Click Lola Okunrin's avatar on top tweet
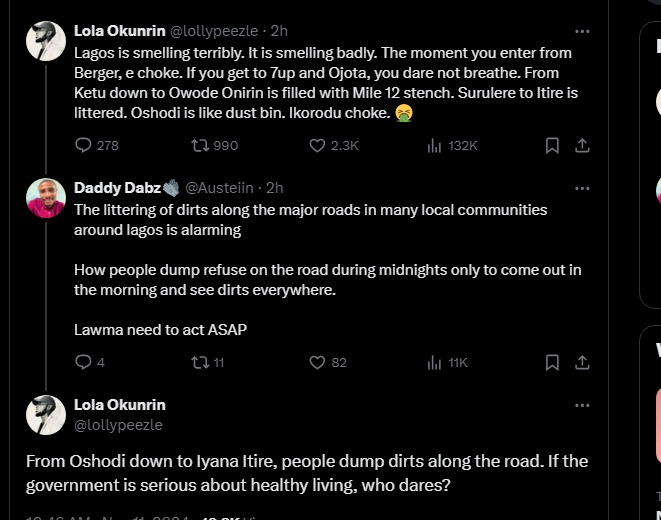This screenshot has height=520, width=661. [46, 42]
